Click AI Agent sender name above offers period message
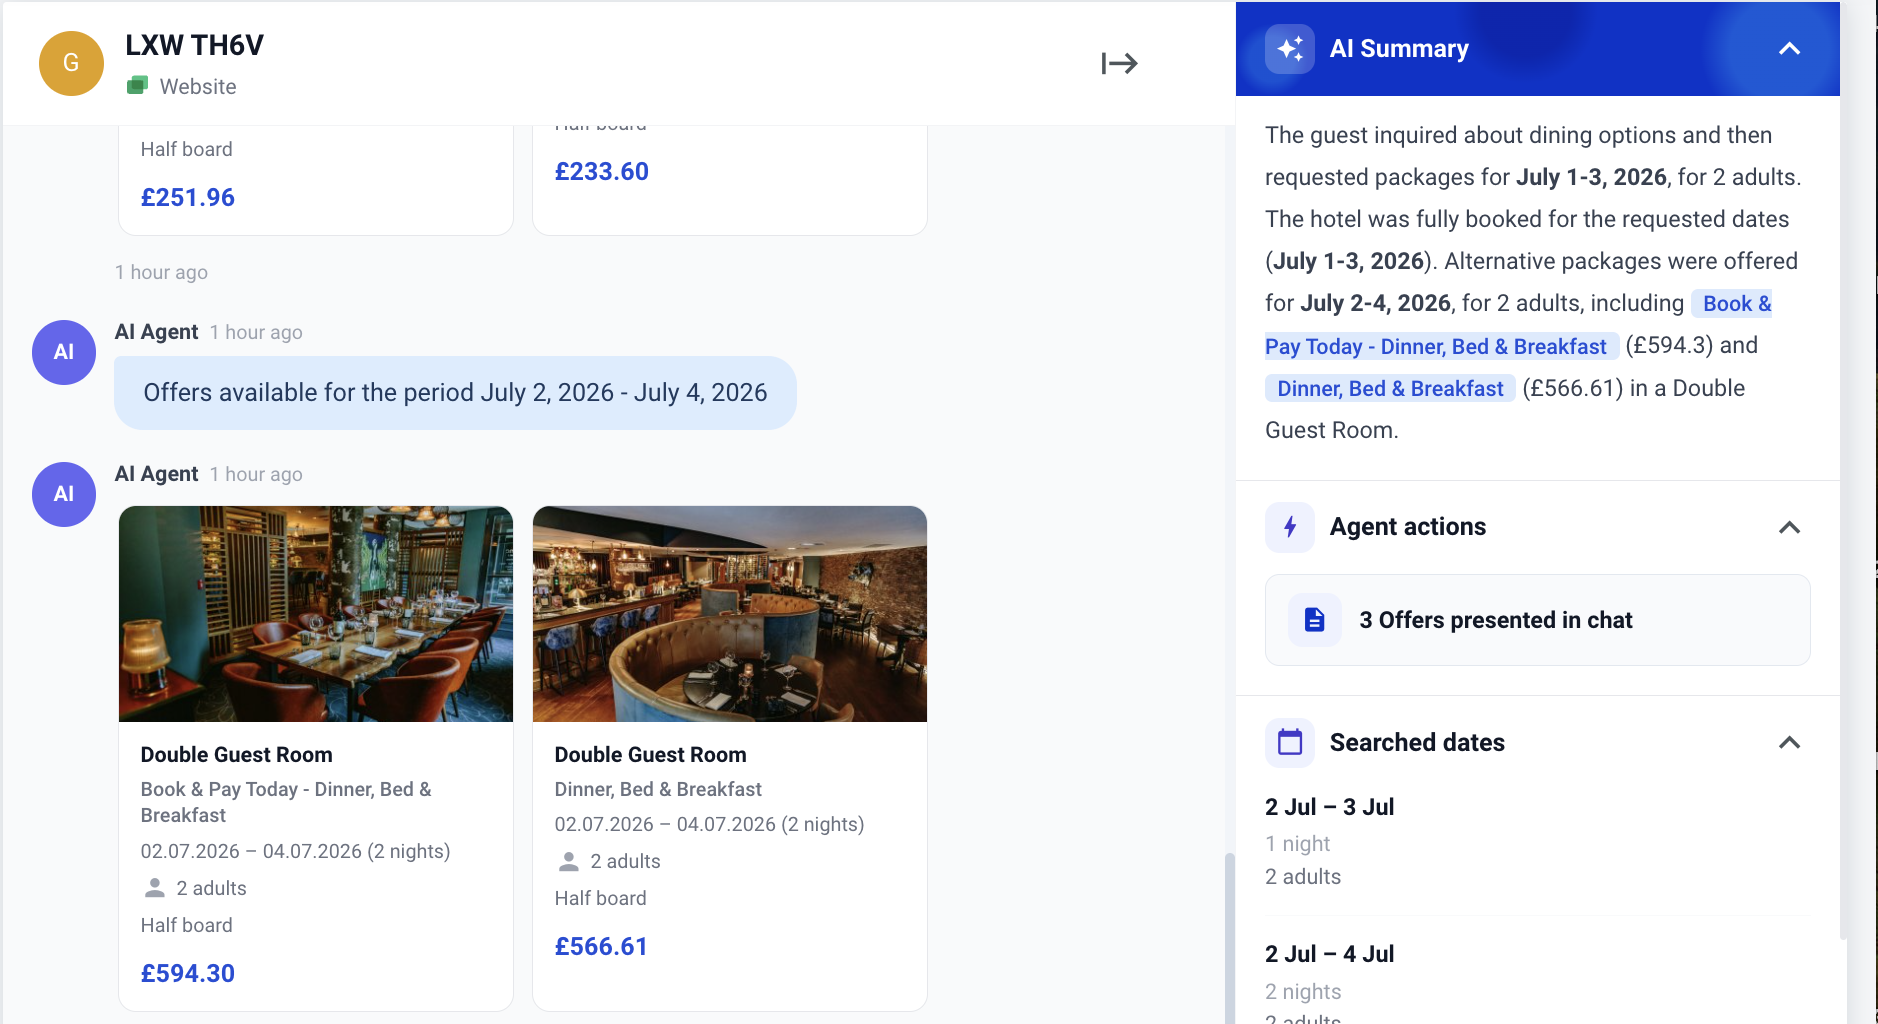1878x1024 pixels. [156, 332]
